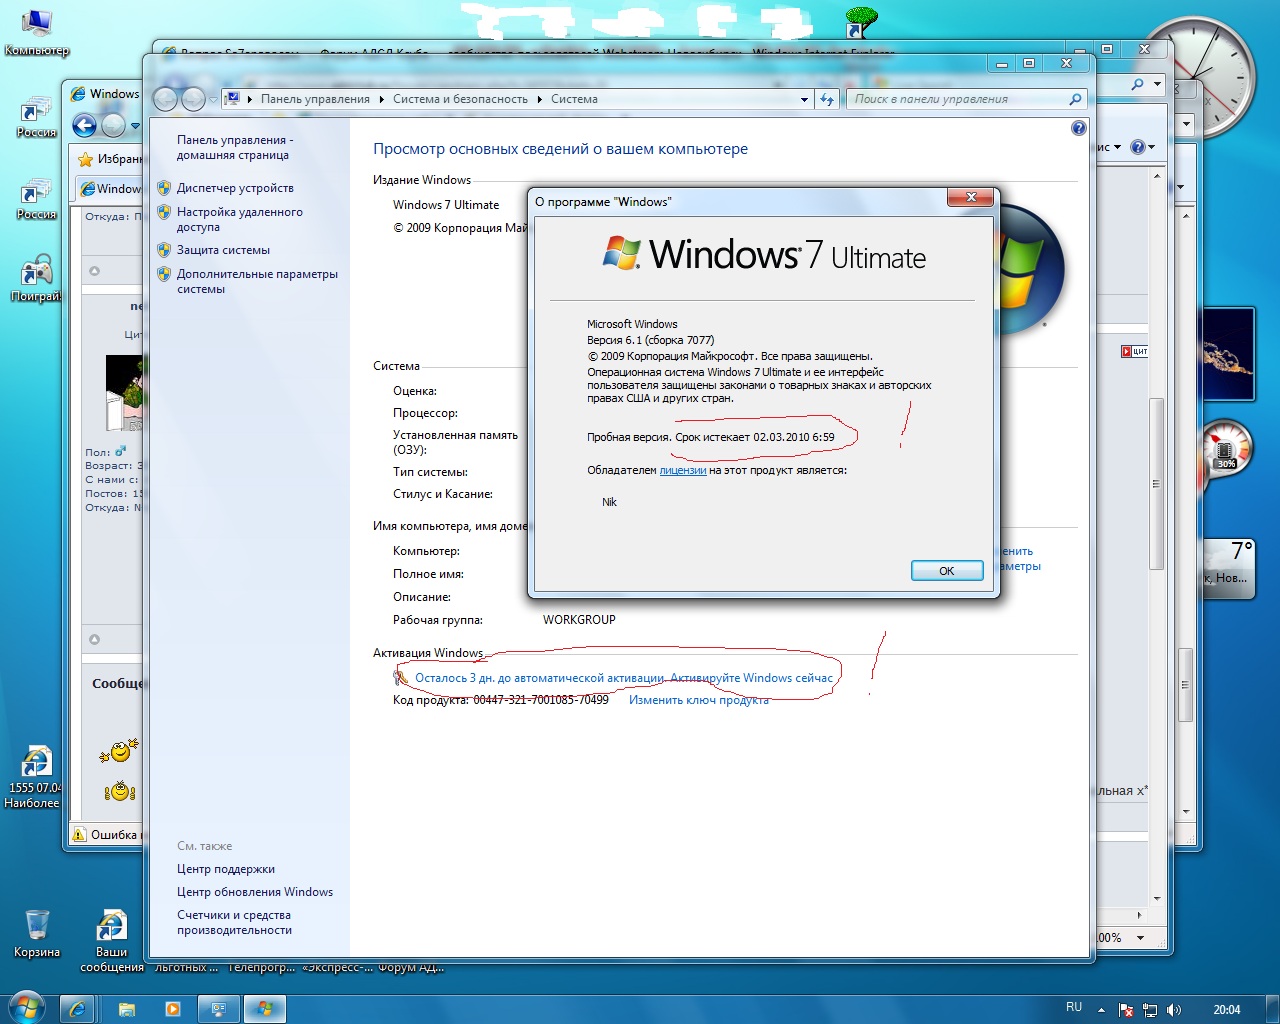This screenshot has width=1280, height=1024.
Task: Click Панель управления breadcrumb in address bar
Action: (x=315, y=99)
